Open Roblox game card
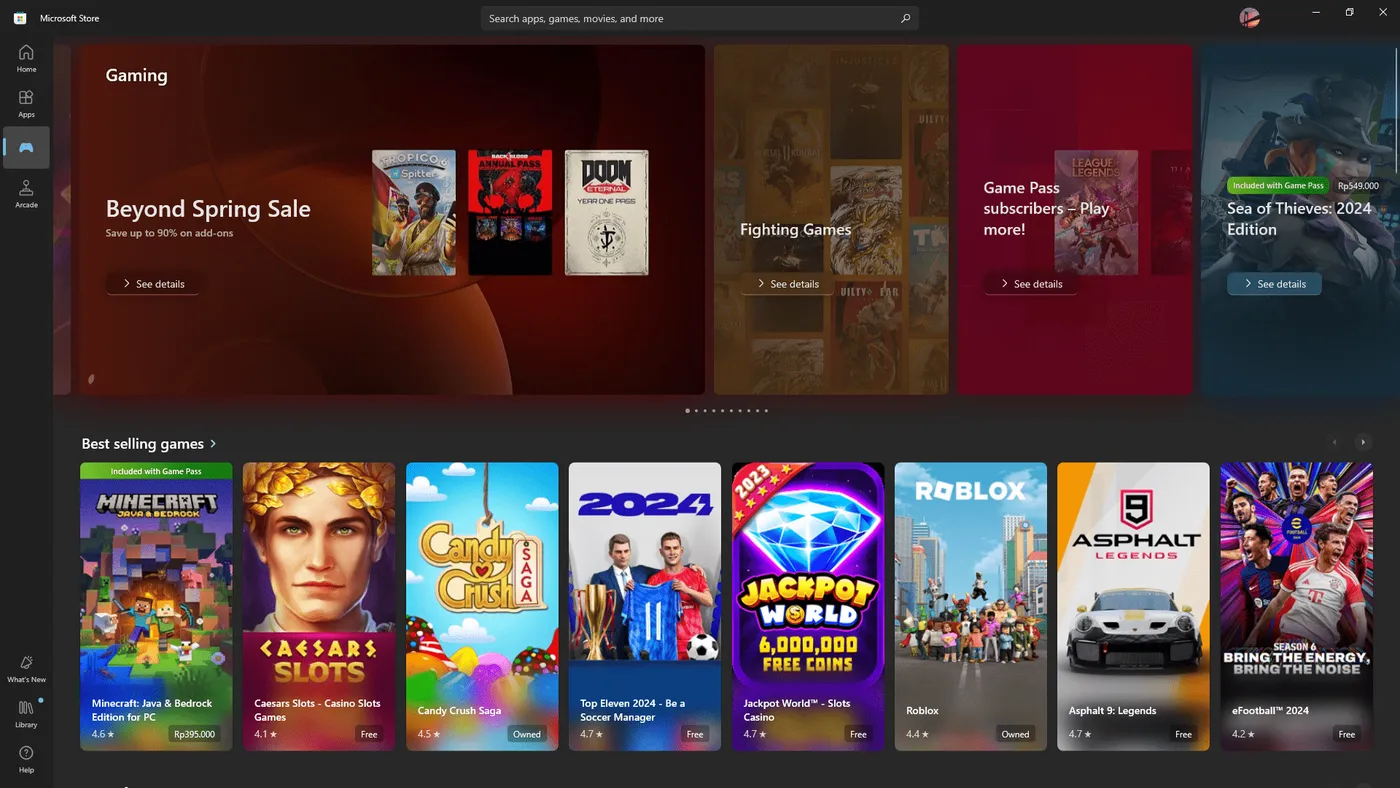This screenshot has width=1400, height=788. click(x=971, y=606)
